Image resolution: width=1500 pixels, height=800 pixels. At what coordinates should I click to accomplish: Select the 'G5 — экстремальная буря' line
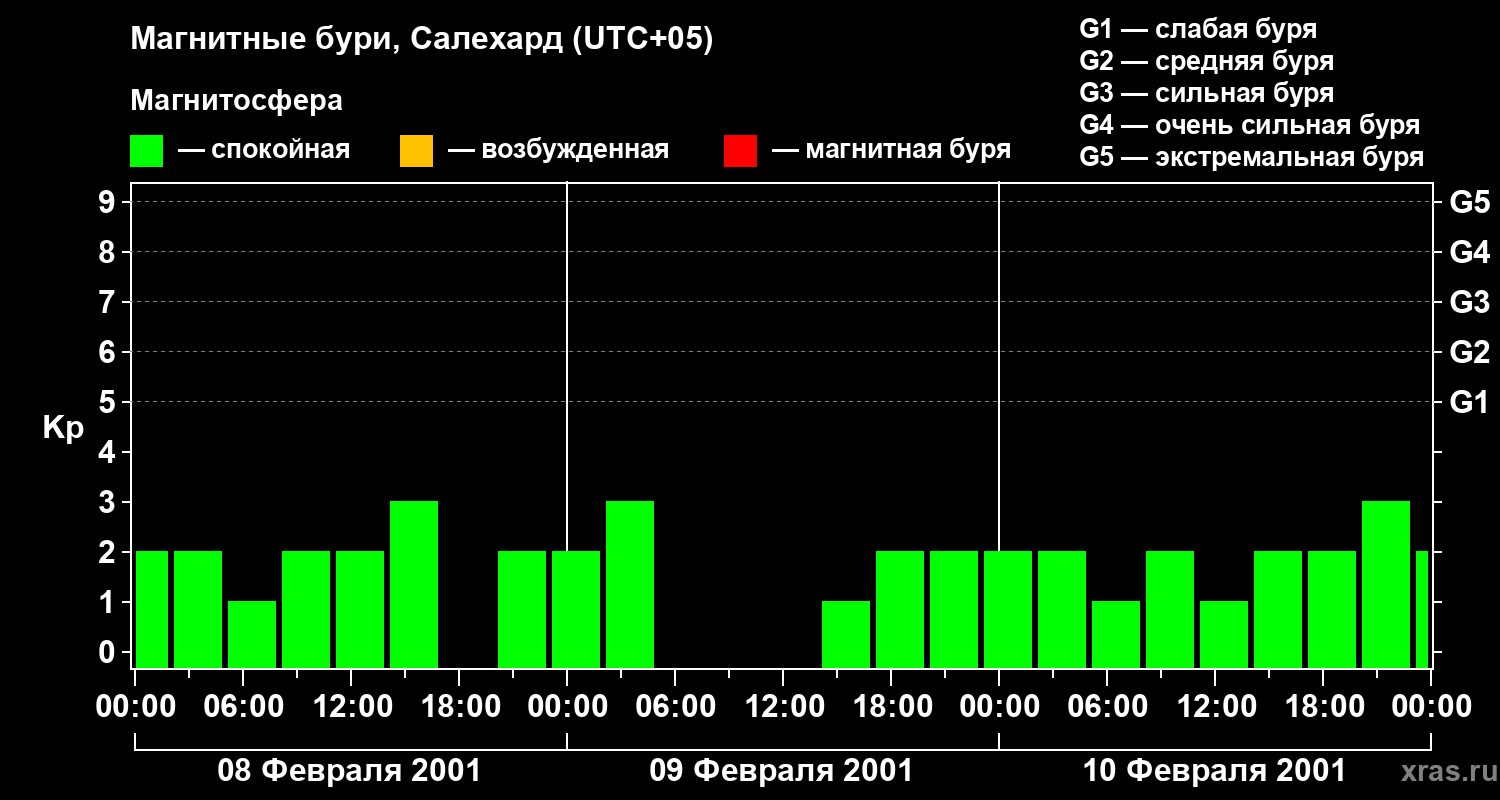point(1252,157)
